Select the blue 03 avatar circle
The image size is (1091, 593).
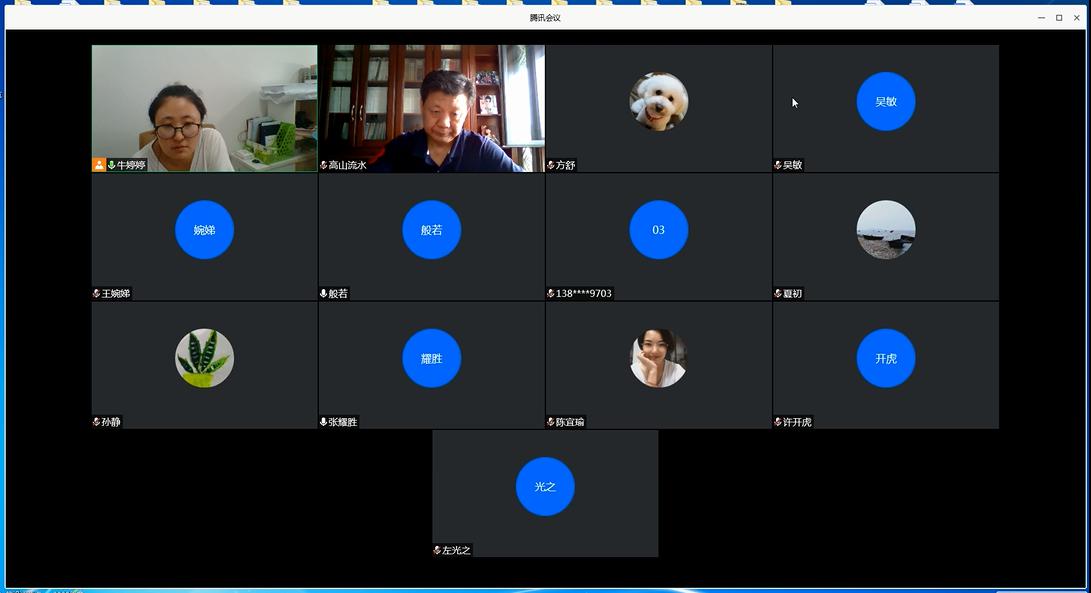pyautogui.click(x=658, y=229)
